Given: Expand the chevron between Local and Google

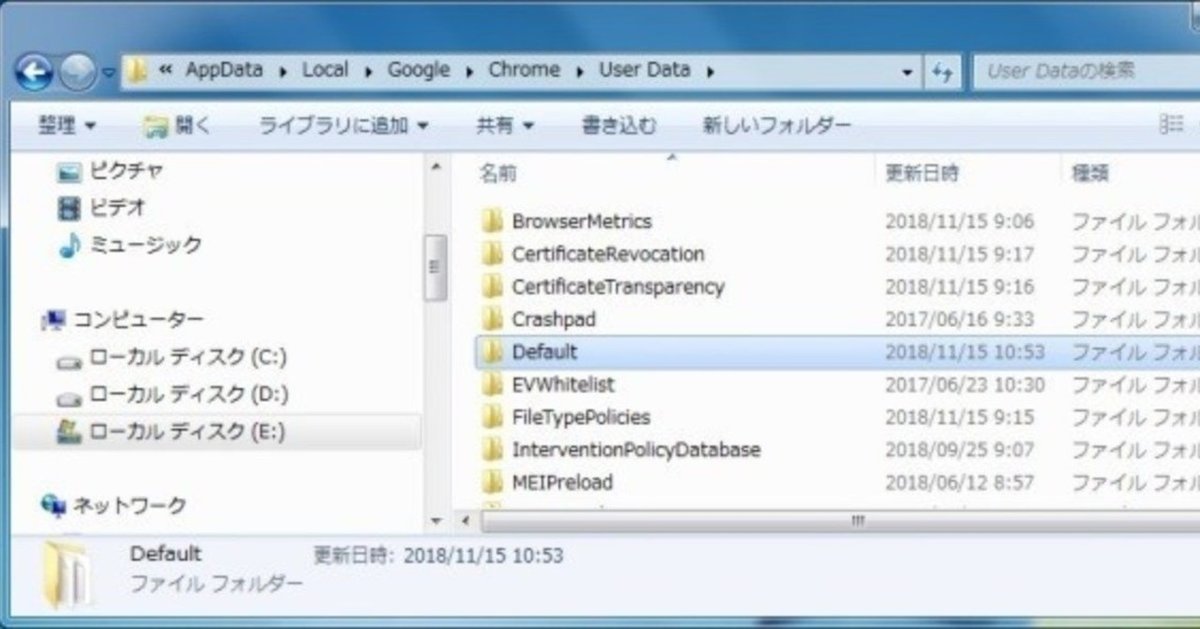Looking at the screenshot, I should (369, 71).
